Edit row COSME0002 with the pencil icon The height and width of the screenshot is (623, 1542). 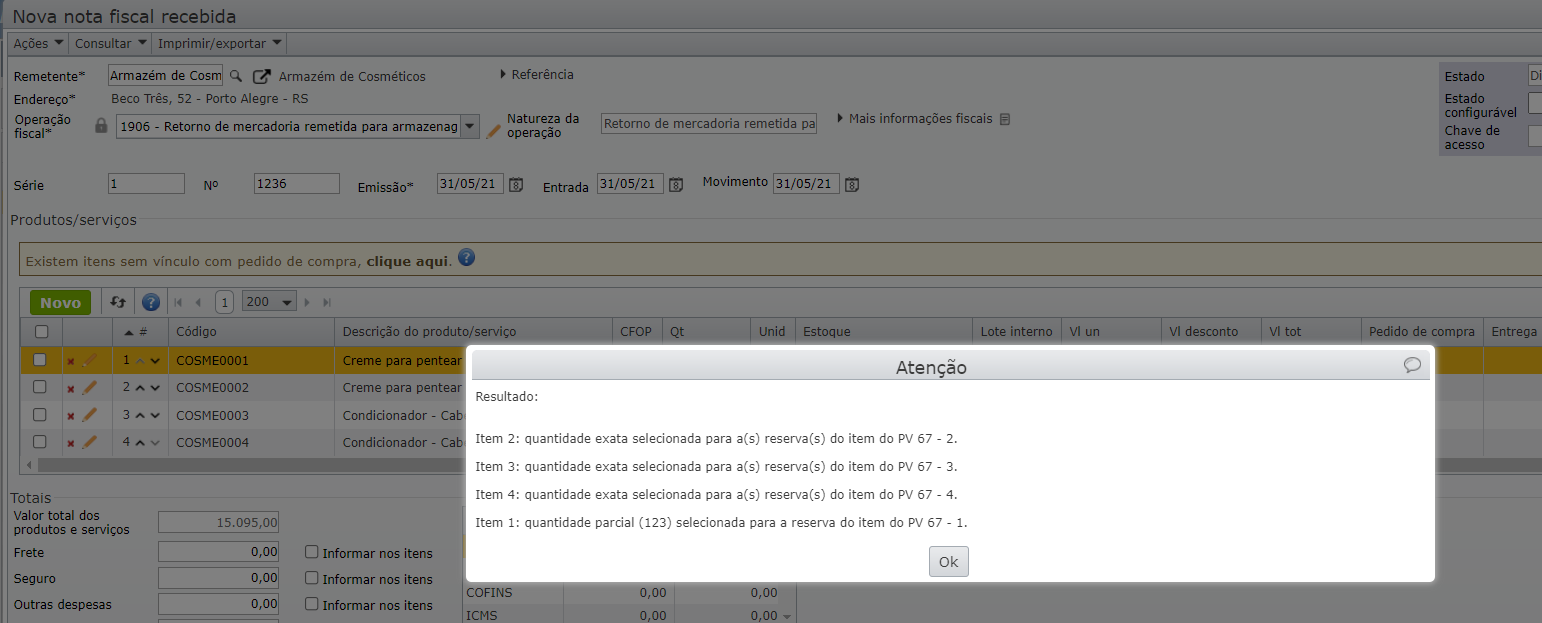pos(89,386)
